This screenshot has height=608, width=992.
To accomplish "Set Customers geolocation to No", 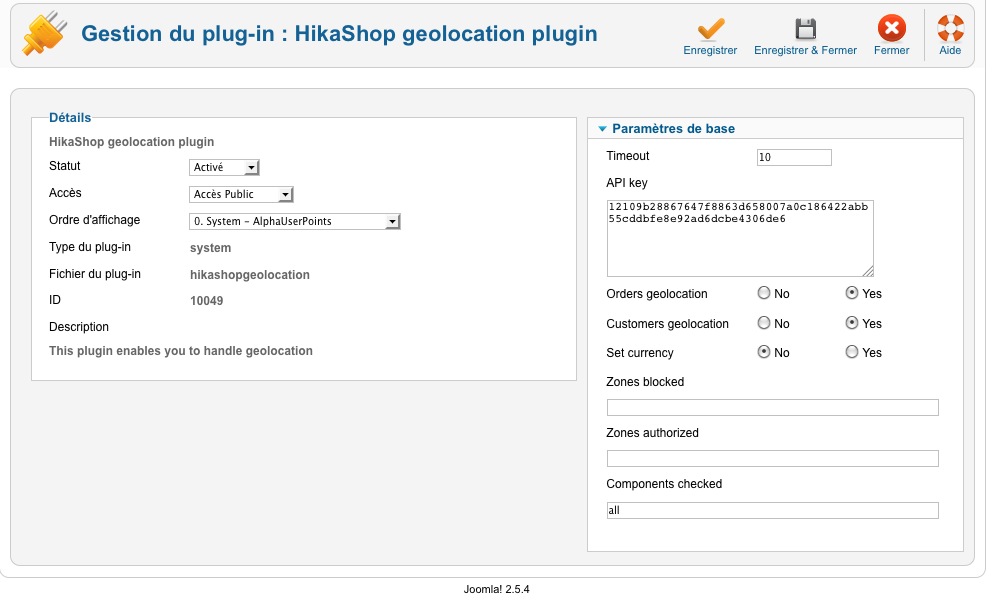I will (x=764, y=323).
